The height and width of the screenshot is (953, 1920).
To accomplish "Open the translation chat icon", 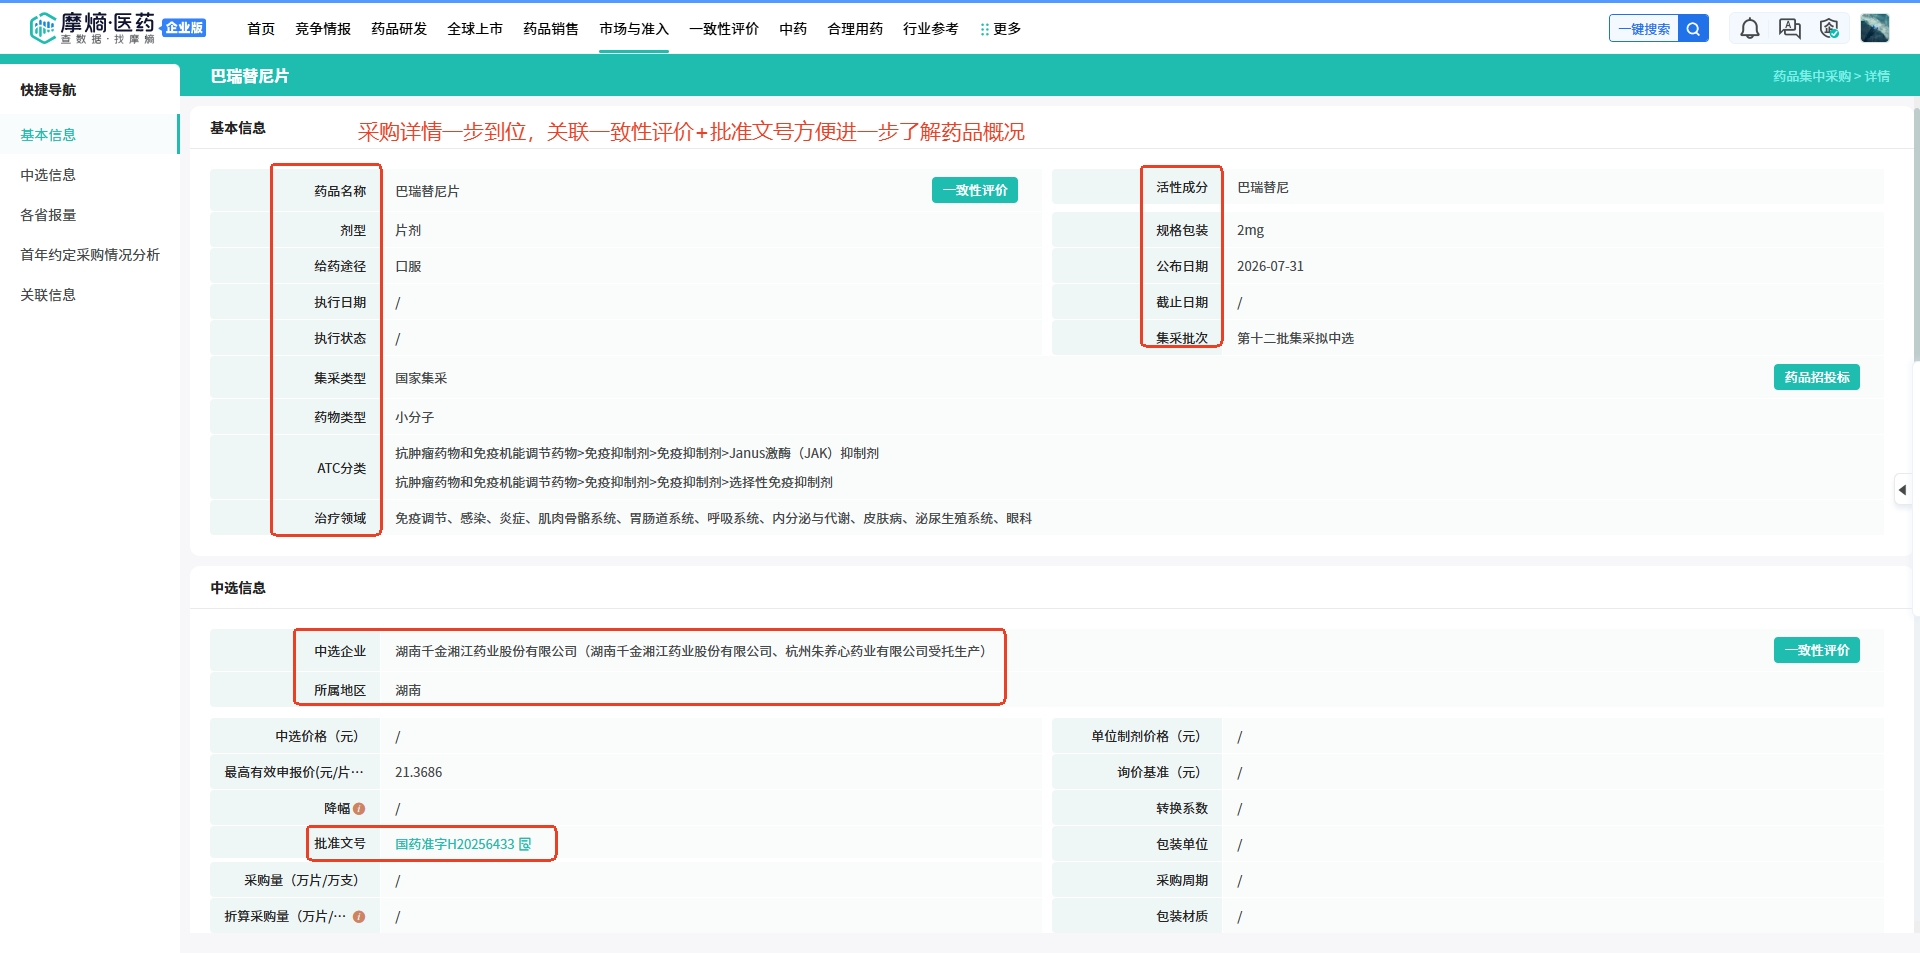I will pos(1790,29).
